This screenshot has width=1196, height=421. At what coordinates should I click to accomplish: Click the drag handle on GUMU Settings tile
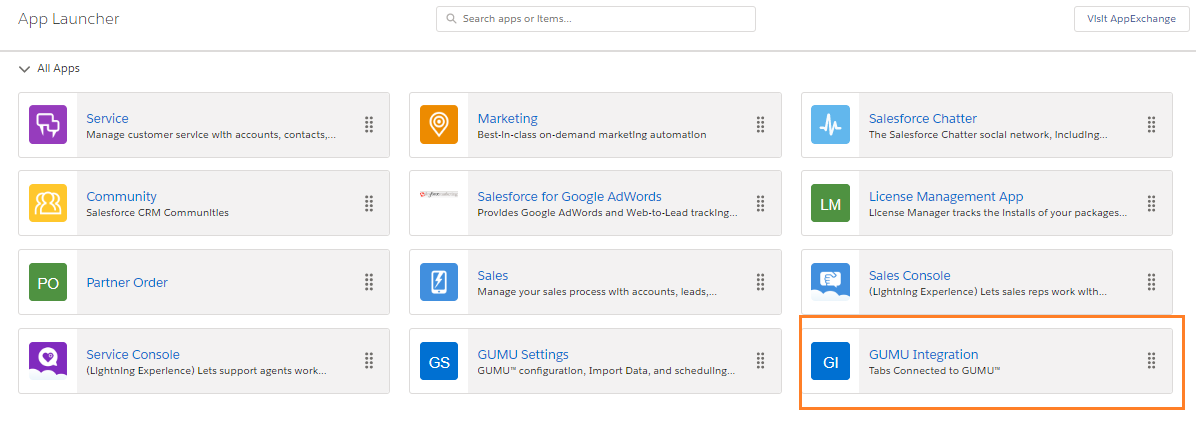(x=760, y=361)
